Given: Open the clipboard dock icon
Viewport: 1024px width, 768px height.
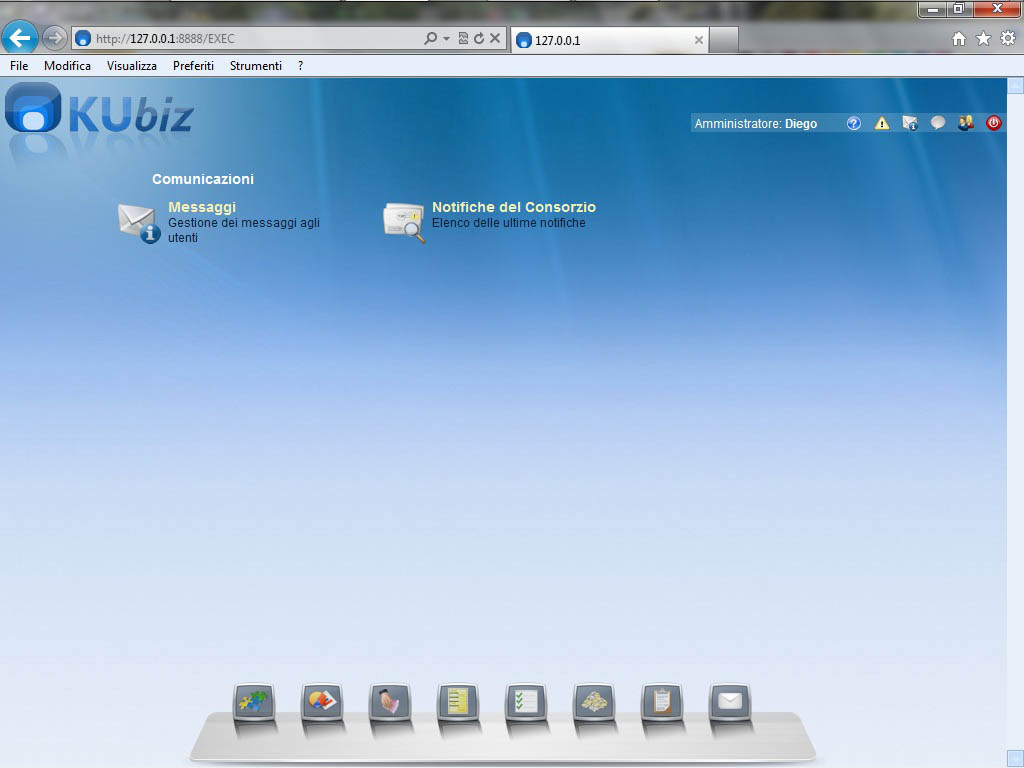Looking at the screenshot, I should tap(662, 702).
